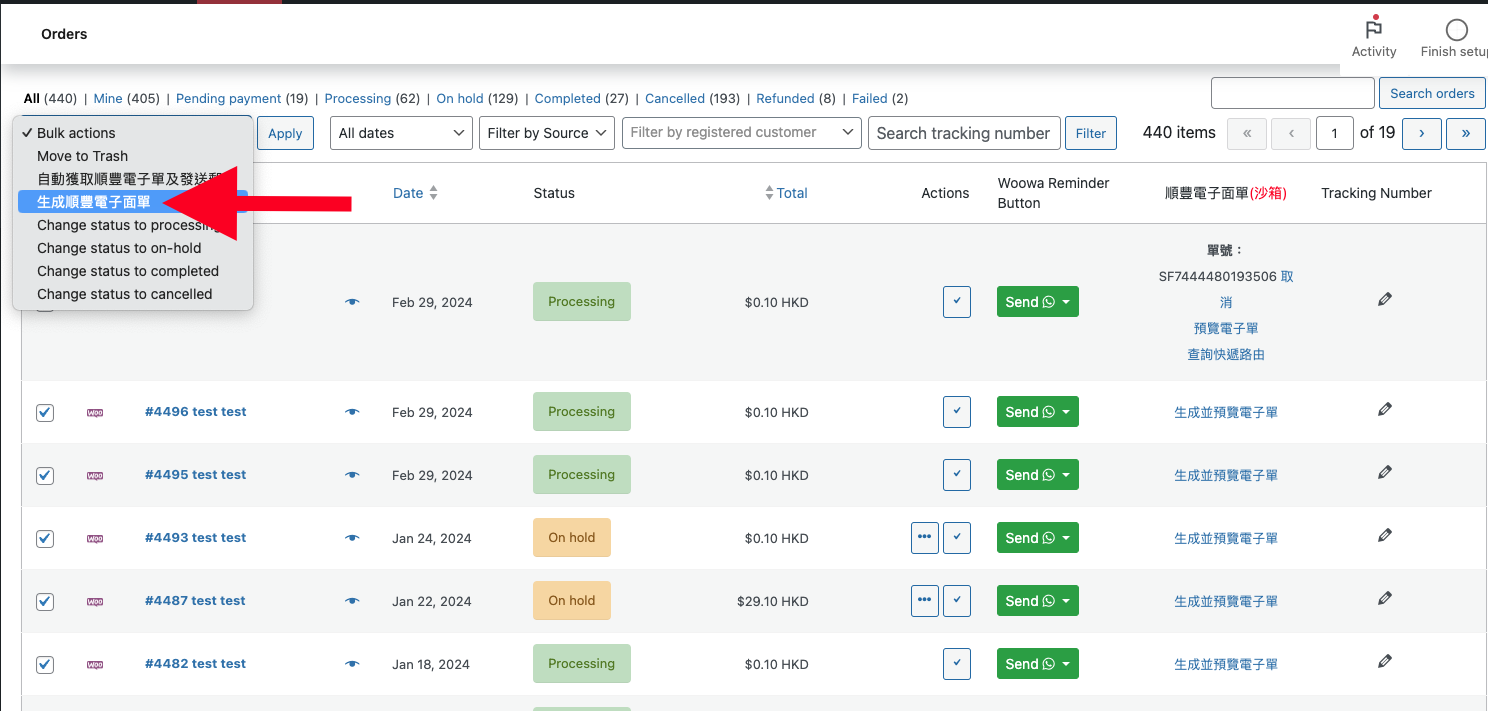Edit tracking number pencil for order #4495
The width and height of the screenshot is (1488, 711).
[1385, 472]
